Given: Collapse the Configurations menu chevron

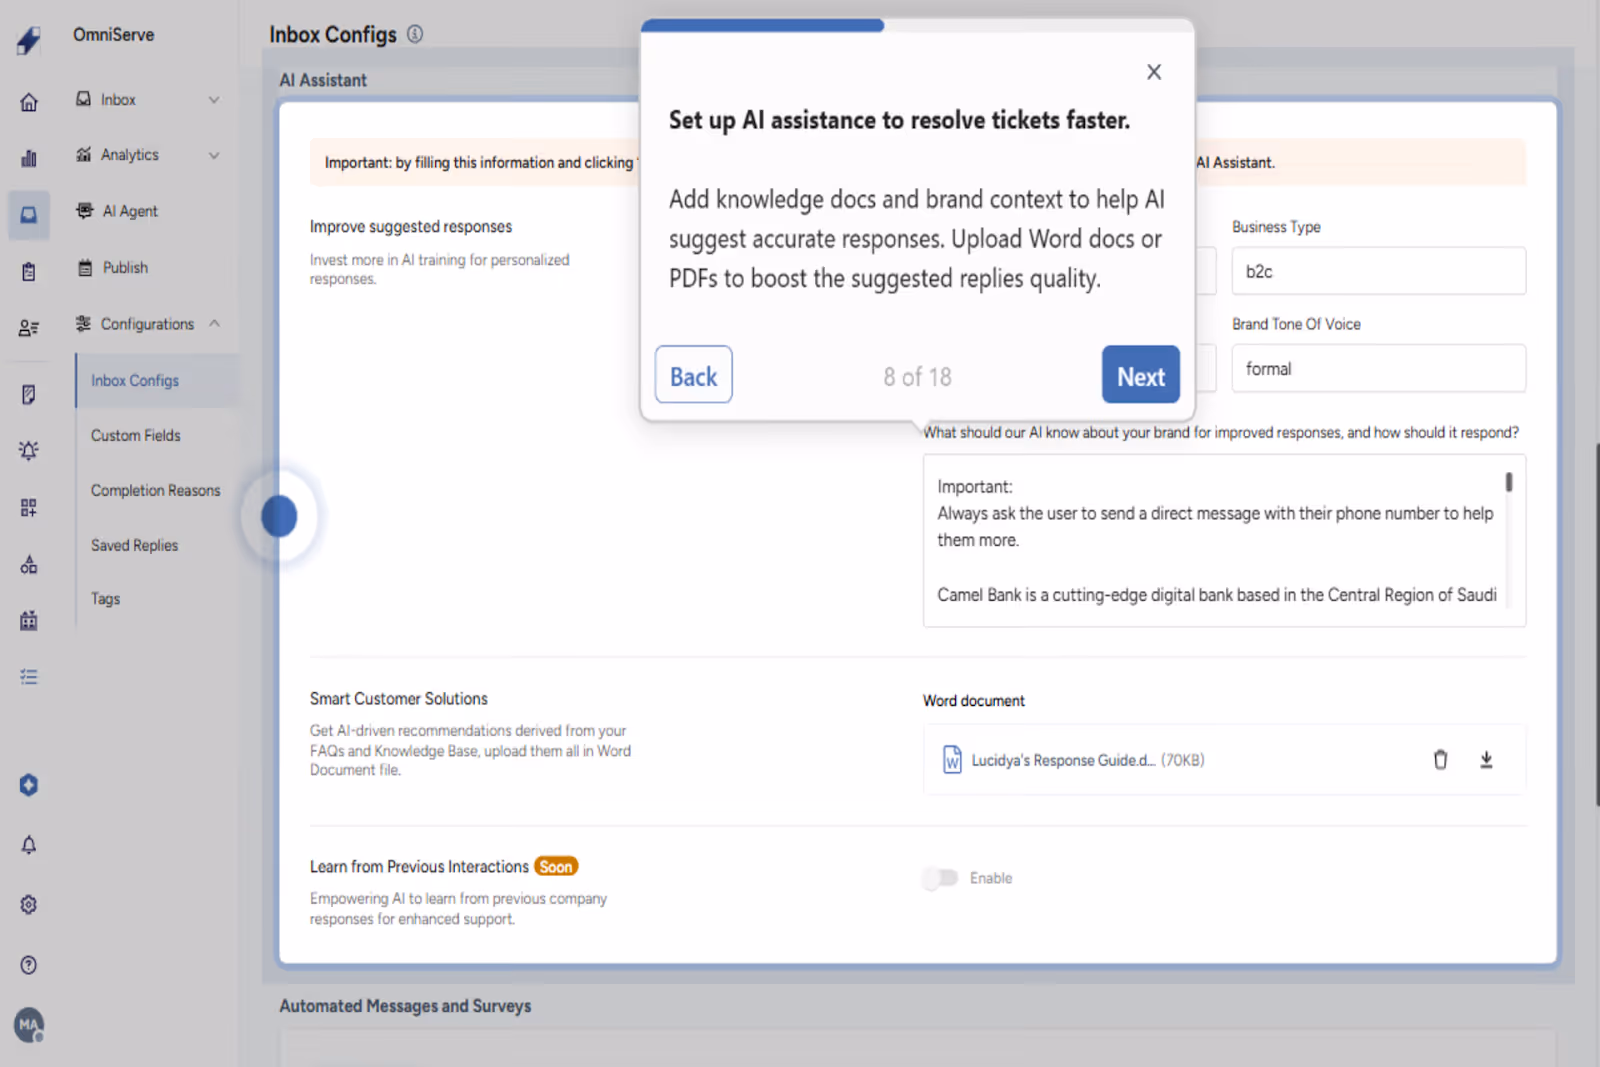Looking at the screenshot, I should [x=214, y=323].
